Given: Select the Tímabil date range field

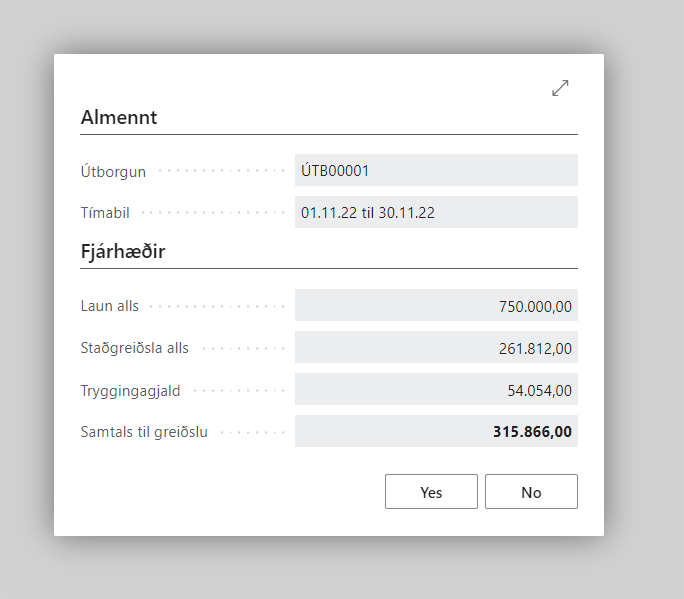Looking at the screenshot, I should click(436, 212).
